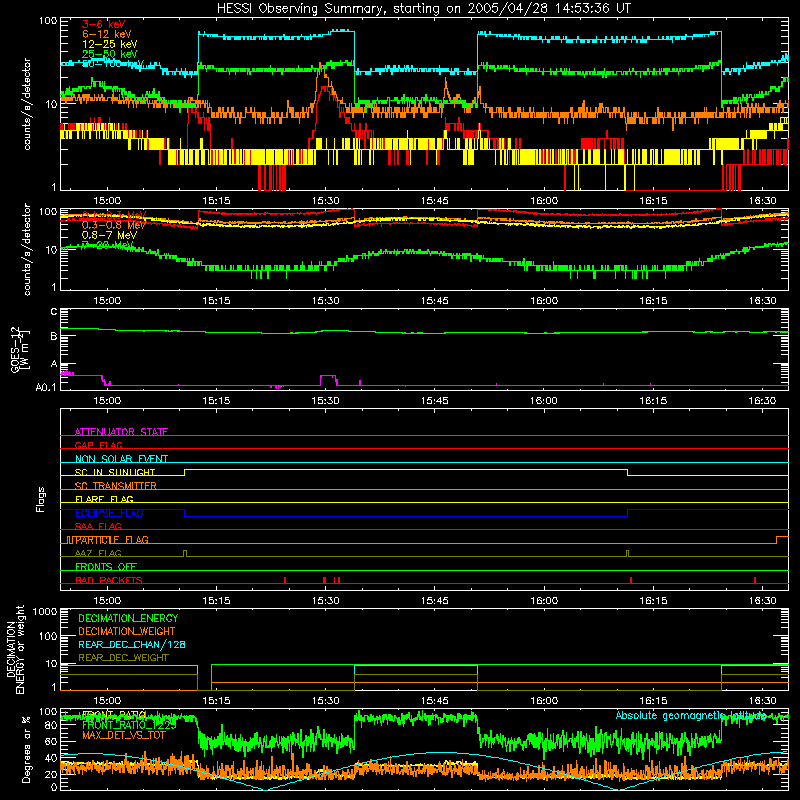Click the '16:00' tick under the decimation panel
This screenshot has height=800, width=800.
point(544,701)
